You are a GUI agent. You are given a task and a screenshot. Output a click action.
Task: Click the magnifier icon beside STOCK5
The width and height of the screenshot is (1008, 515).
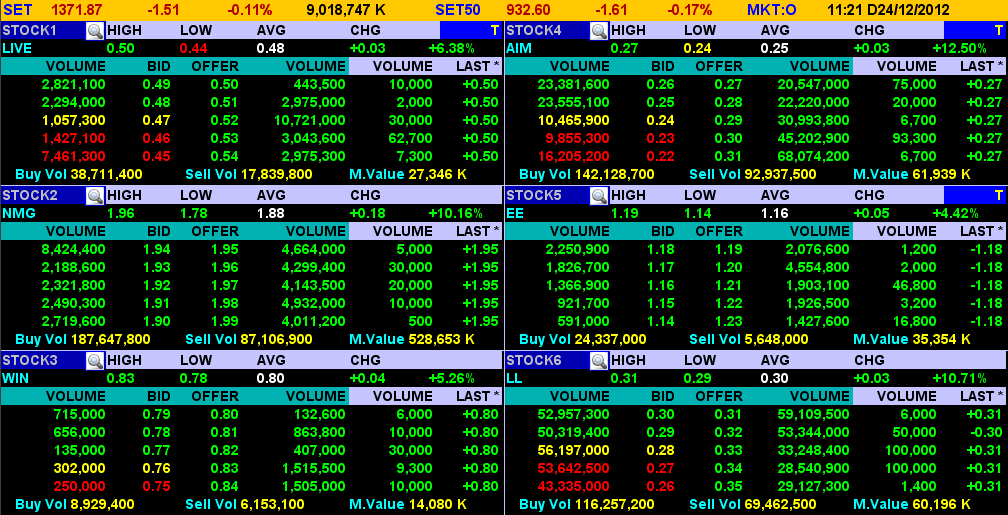point(599,195)
